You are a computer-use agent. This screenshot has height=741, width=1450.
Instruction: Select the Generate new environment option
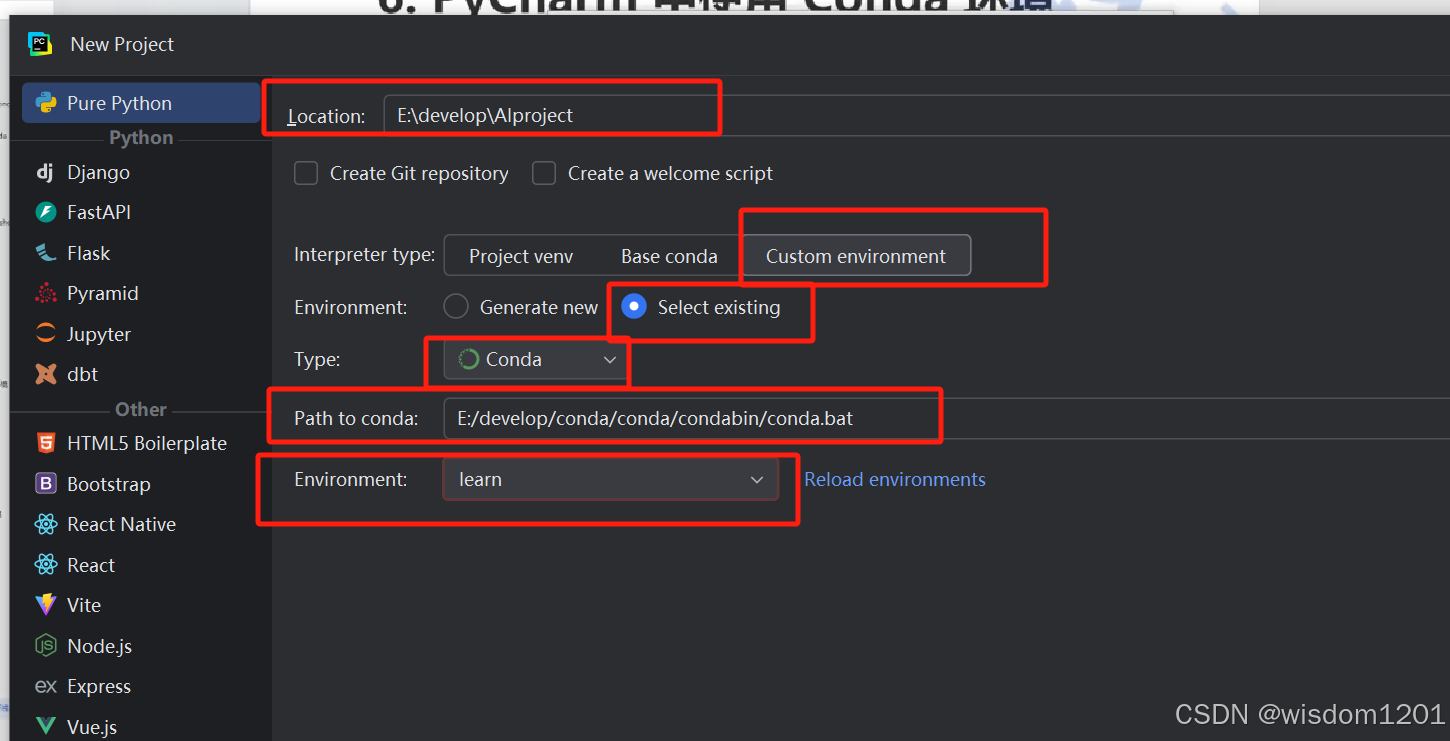(456, 306)
